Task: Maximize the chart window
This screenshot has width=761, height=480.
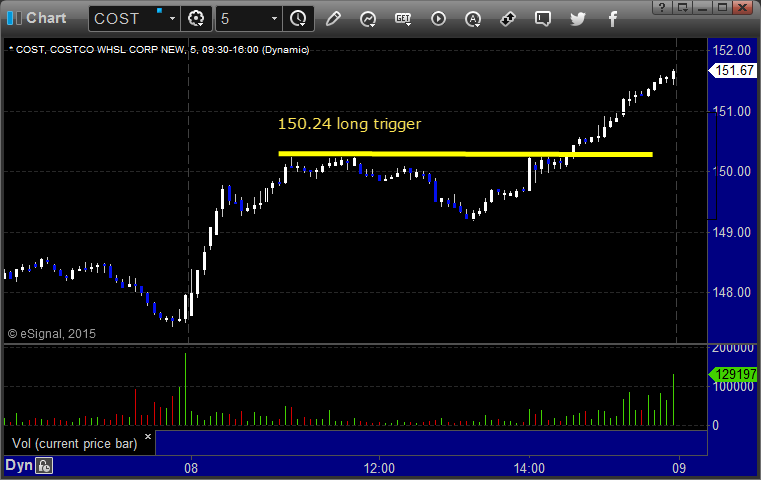Action: pyautogui.click(x=722, y=7)
